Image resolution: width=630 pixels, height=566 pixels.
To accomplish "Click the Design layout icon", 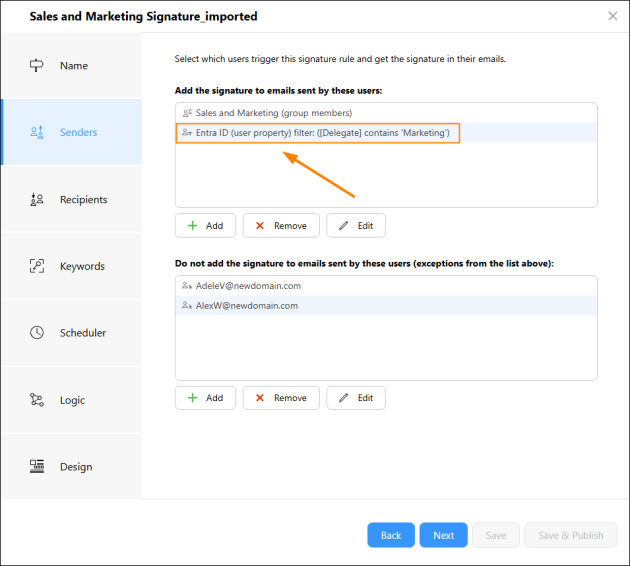I will click(37, 466).
